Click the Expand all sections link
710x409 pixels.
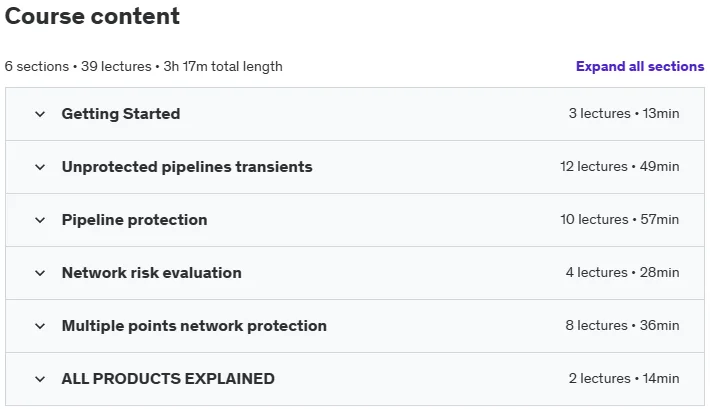[x=640, y=66]
